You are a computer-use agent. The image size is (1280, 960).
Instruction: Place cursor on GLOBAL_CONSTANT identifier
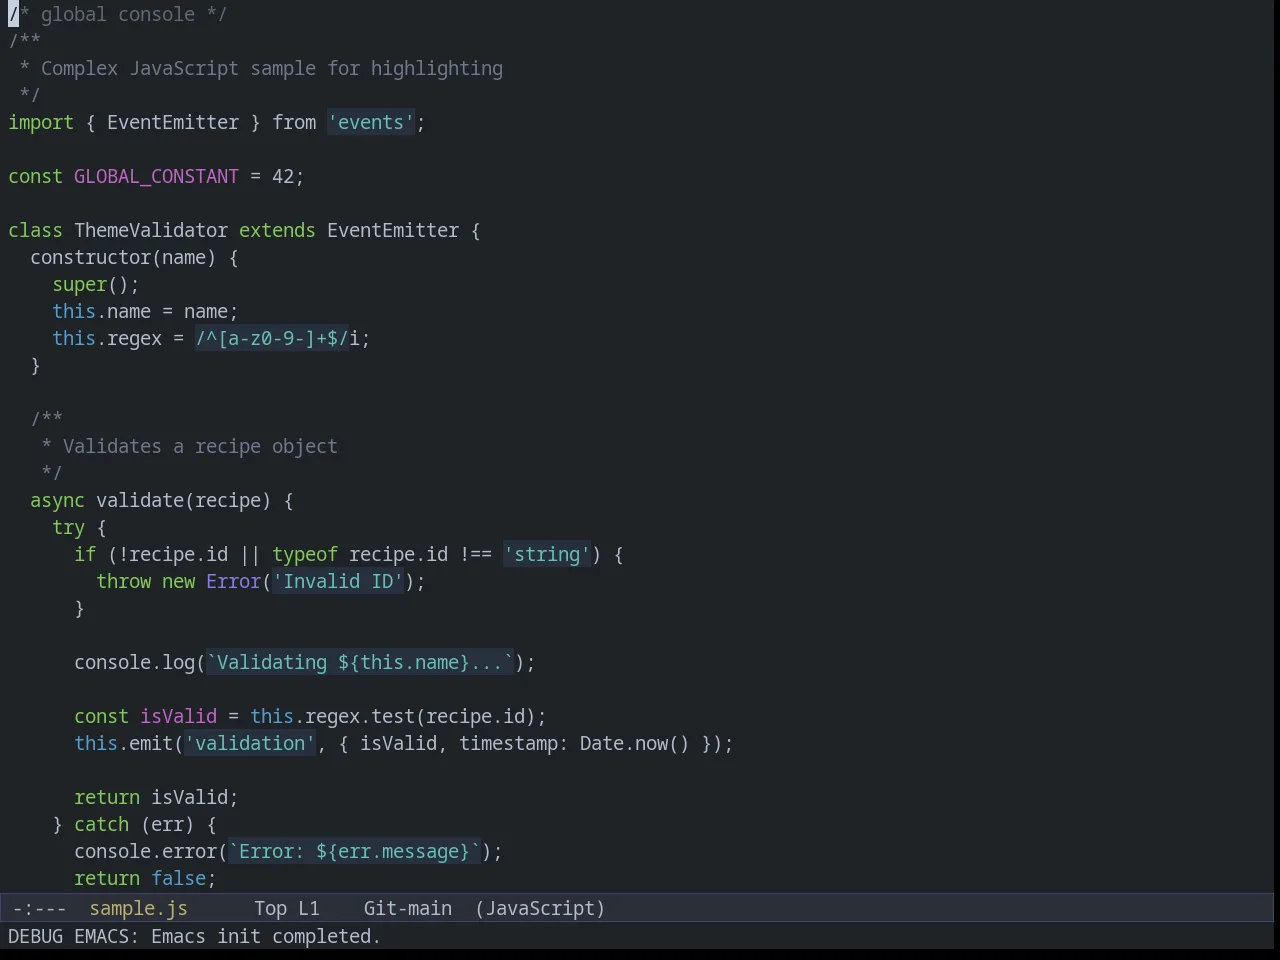[156, 176]
